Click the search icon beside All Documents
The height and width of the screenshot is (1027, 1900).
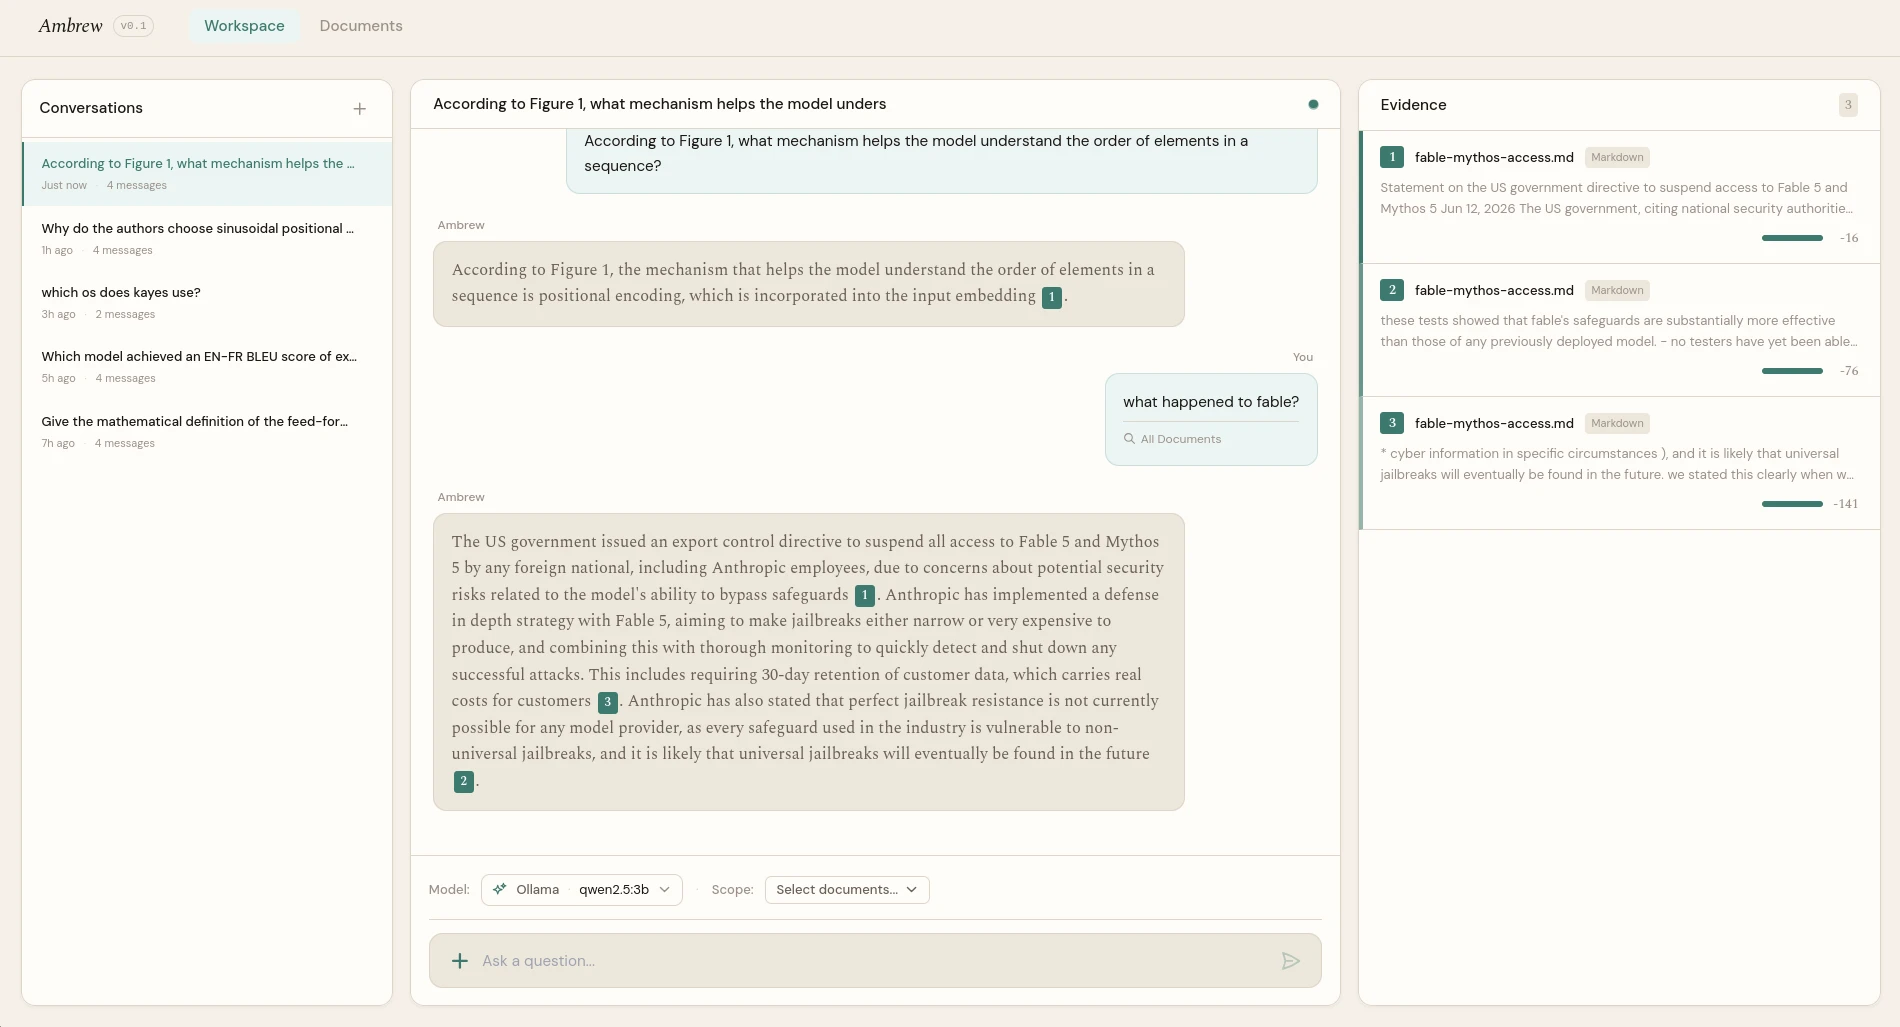[x=1129, y=439]
